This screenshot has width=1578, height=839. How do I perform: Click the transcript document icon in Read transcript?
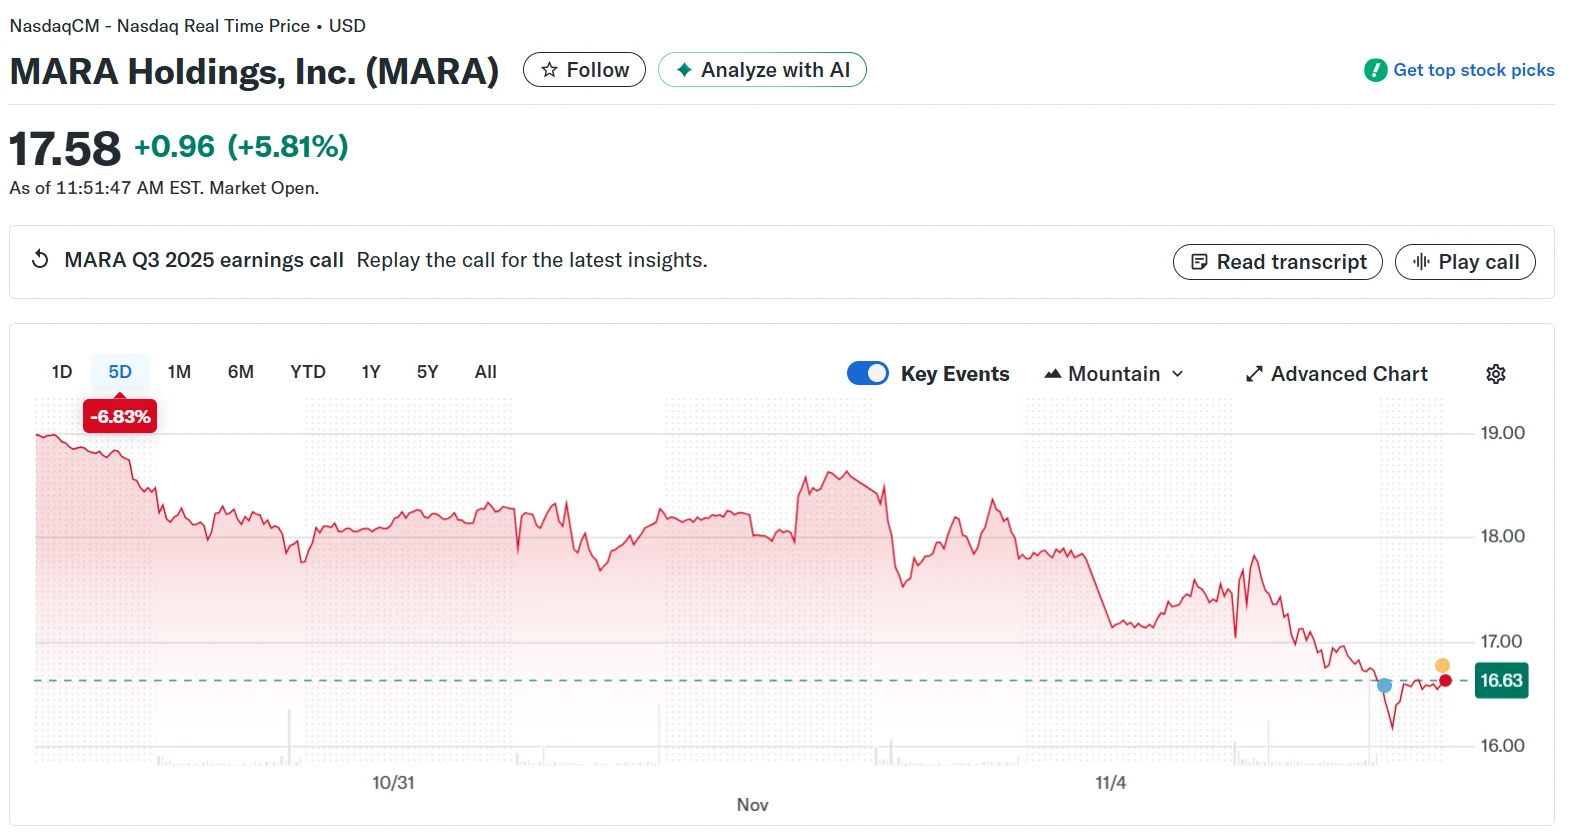click(1199, 261)
